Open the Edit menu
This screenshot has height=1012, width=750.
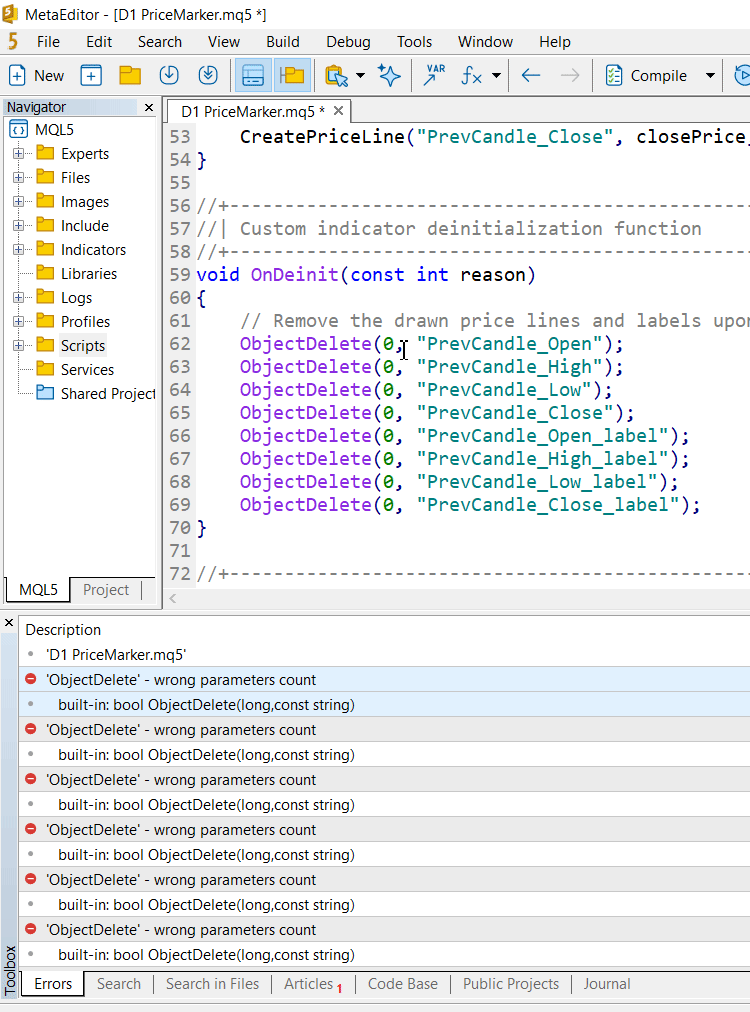pos(99,42)
